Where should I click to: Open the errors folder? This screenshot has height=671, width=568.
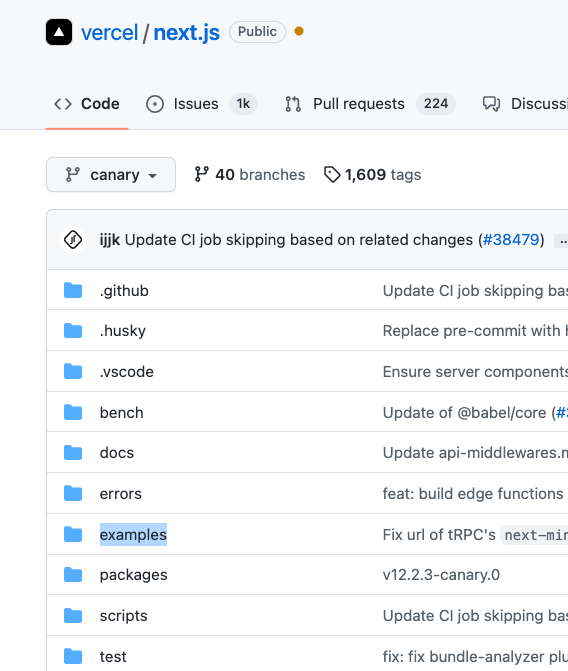121,494
